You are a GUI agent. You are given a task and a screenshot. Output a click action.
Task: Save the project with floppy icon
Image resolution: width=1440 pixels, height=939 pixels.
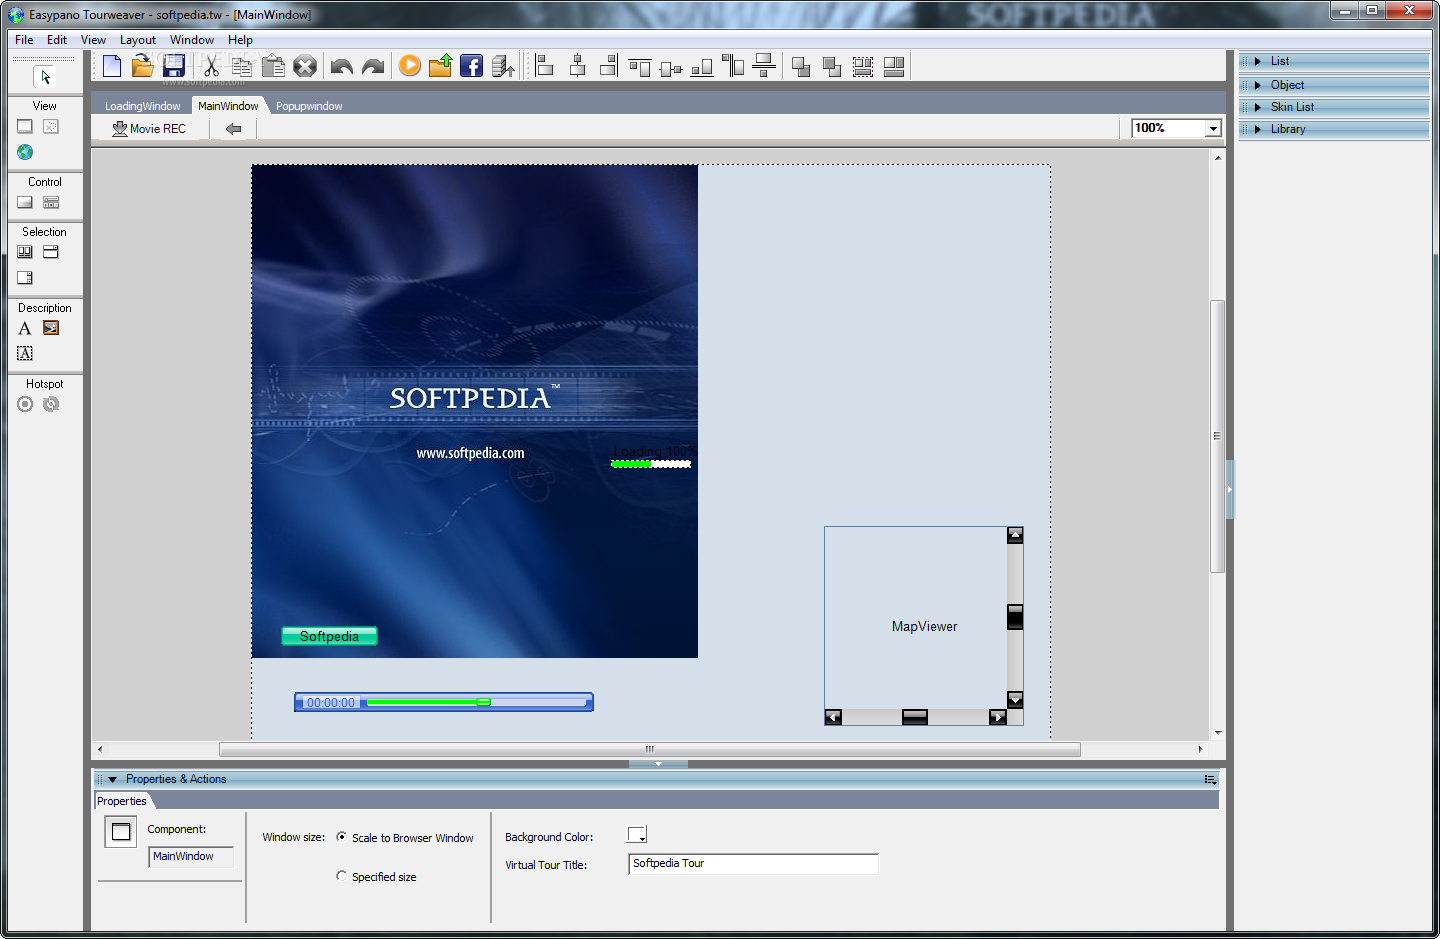pyautogui.click(x=174, y=66)
